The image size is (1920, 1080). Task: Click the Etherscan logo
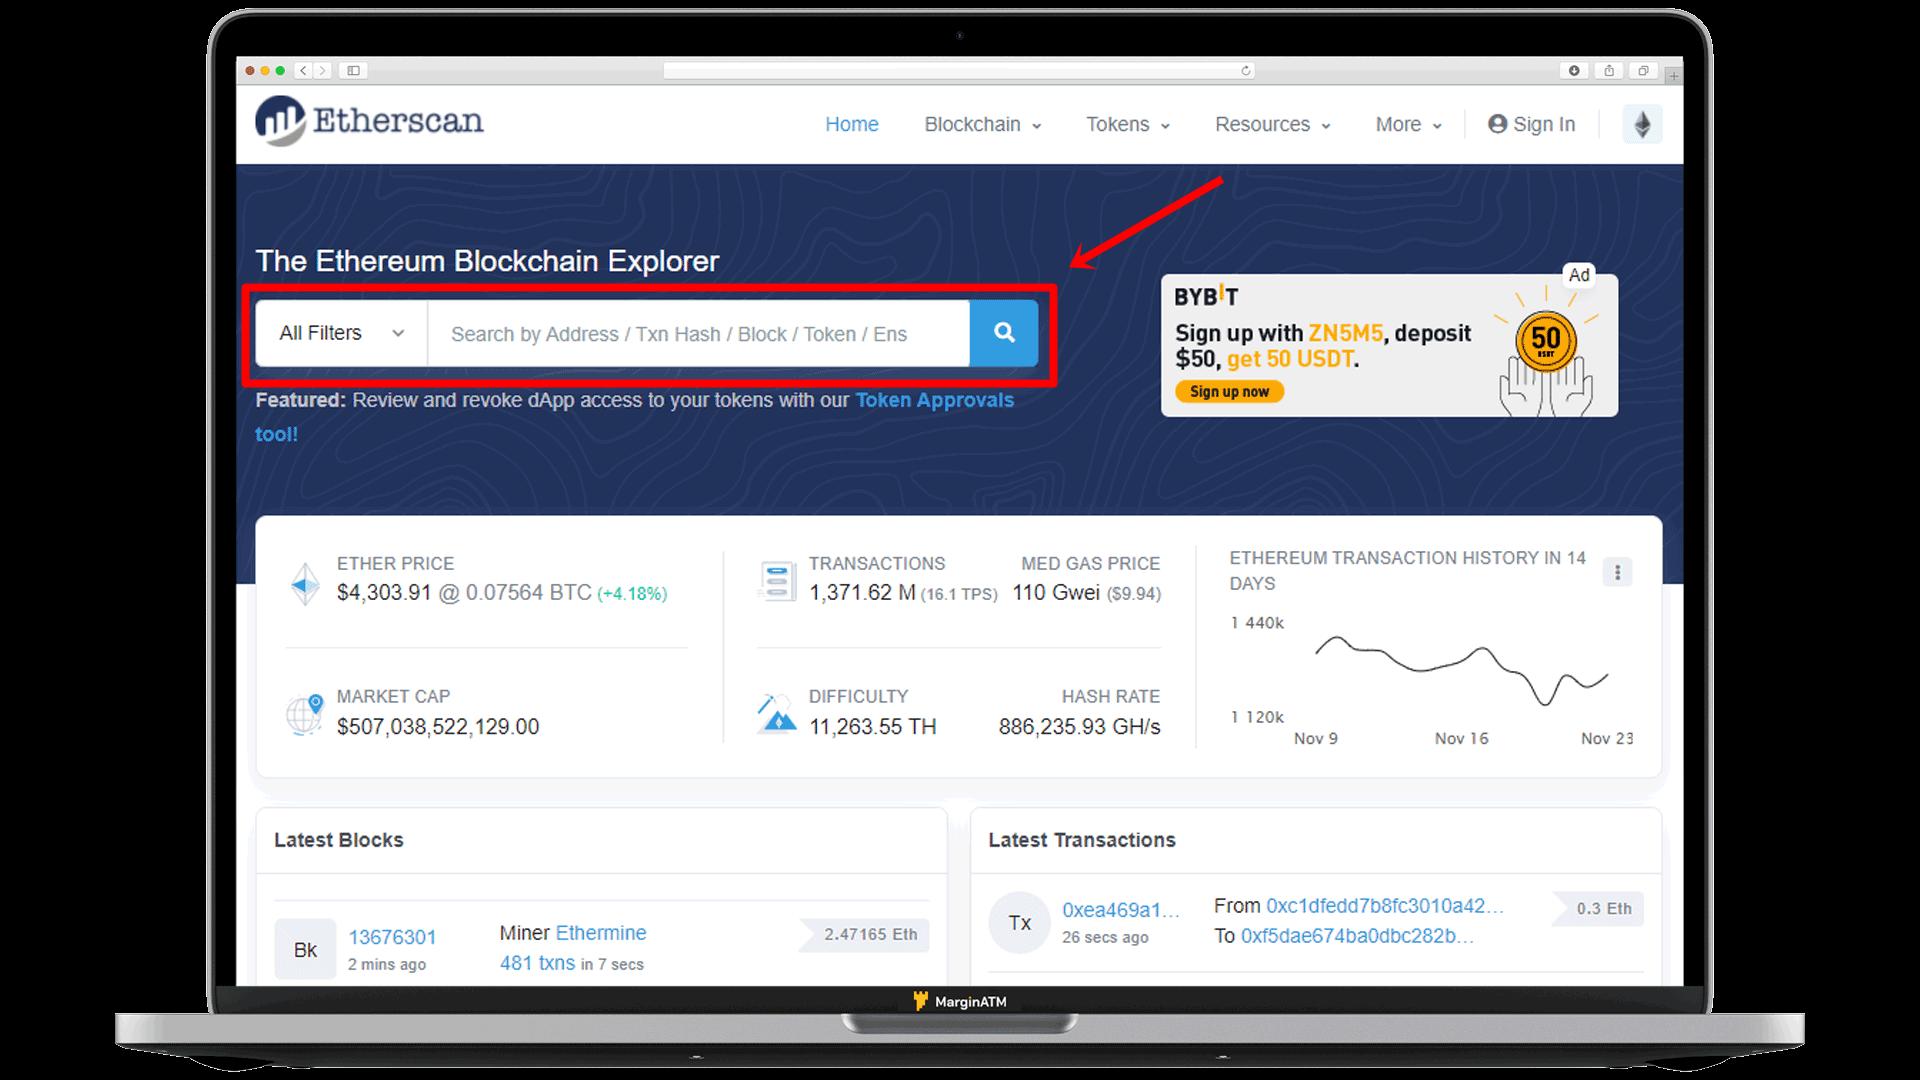point(369,121)
